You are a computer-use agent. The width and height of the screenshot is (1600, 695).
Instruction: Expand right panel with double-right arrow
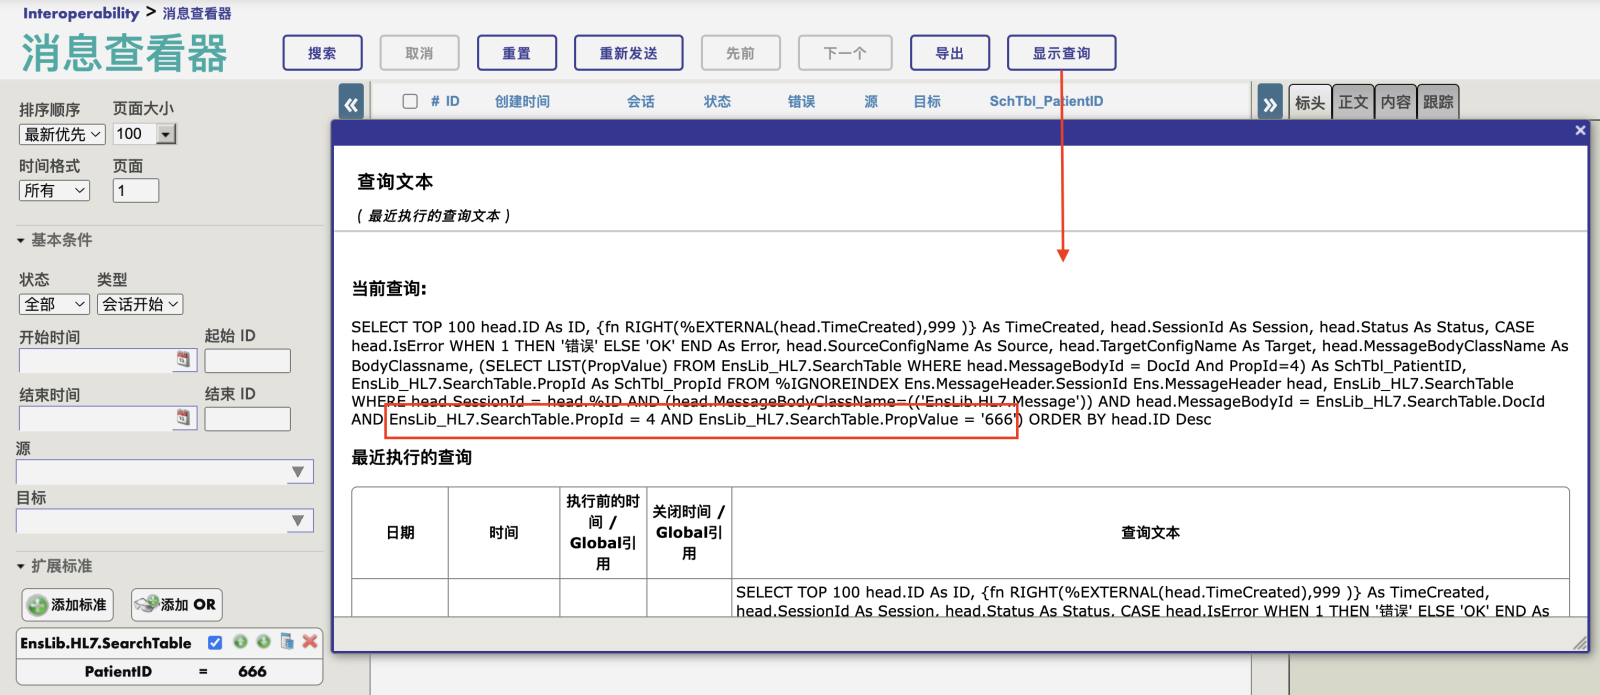(1270, 103)
